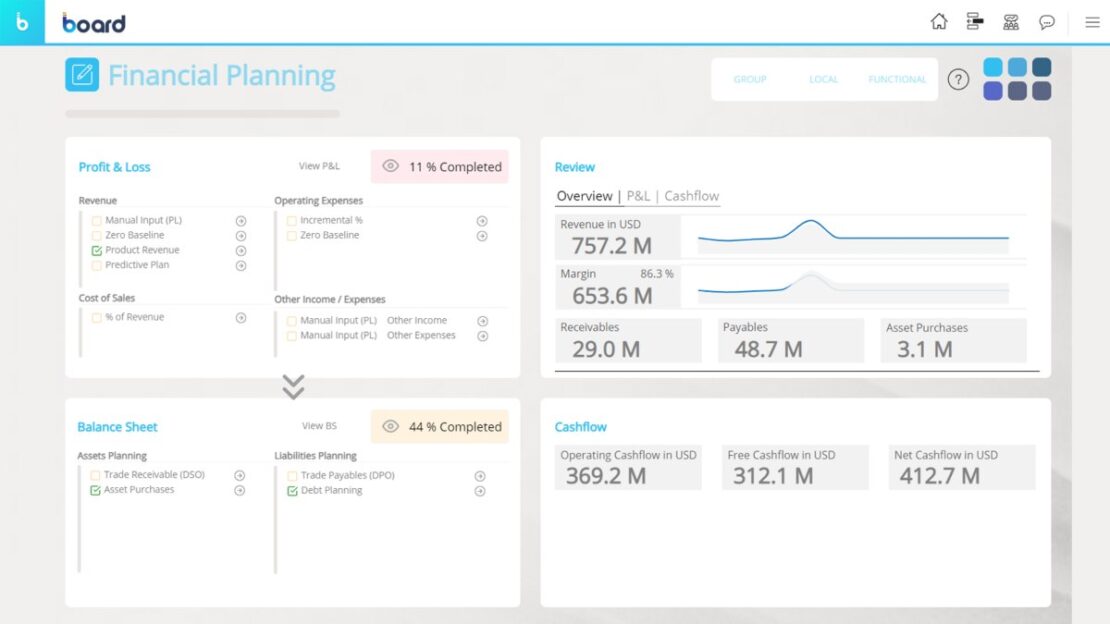Image resolution: width=1110 pixels, height=624 pixels.
Task: Click the Financial Planning pencil icon
Action: pos(82,74)
